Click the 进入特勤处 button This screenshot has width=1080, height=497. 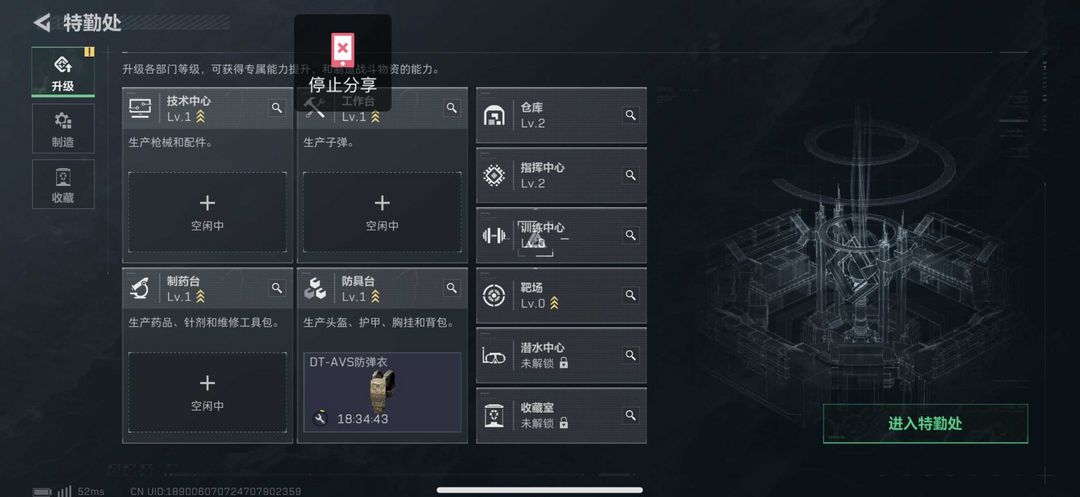point(925,423)
